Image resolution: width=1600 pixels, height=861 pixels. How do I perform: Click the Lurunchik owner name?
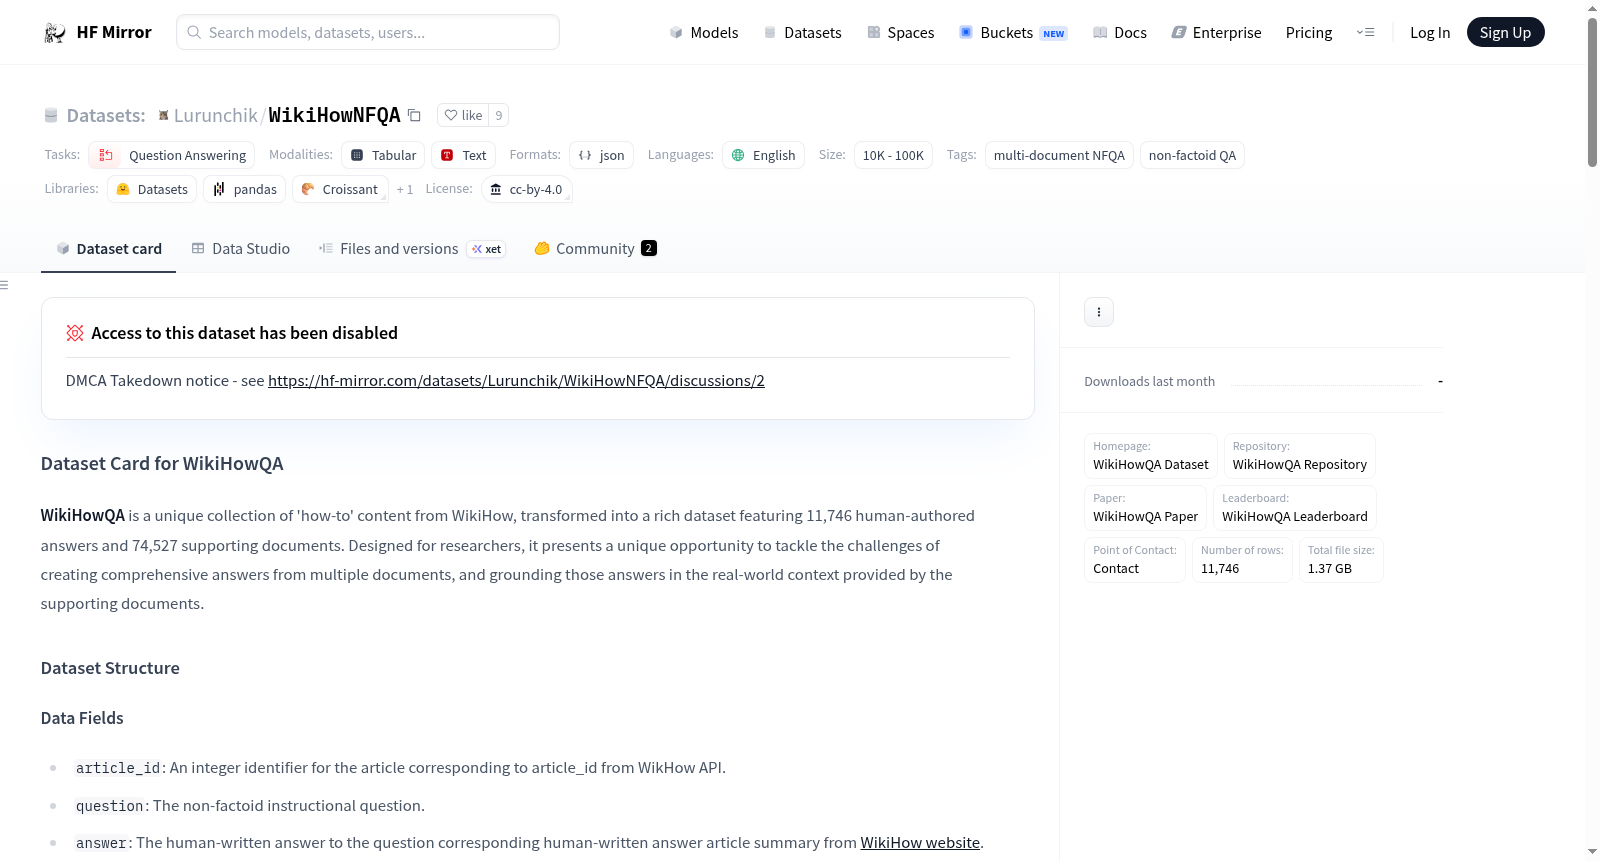pyautogui.click(x=216, y=115)
